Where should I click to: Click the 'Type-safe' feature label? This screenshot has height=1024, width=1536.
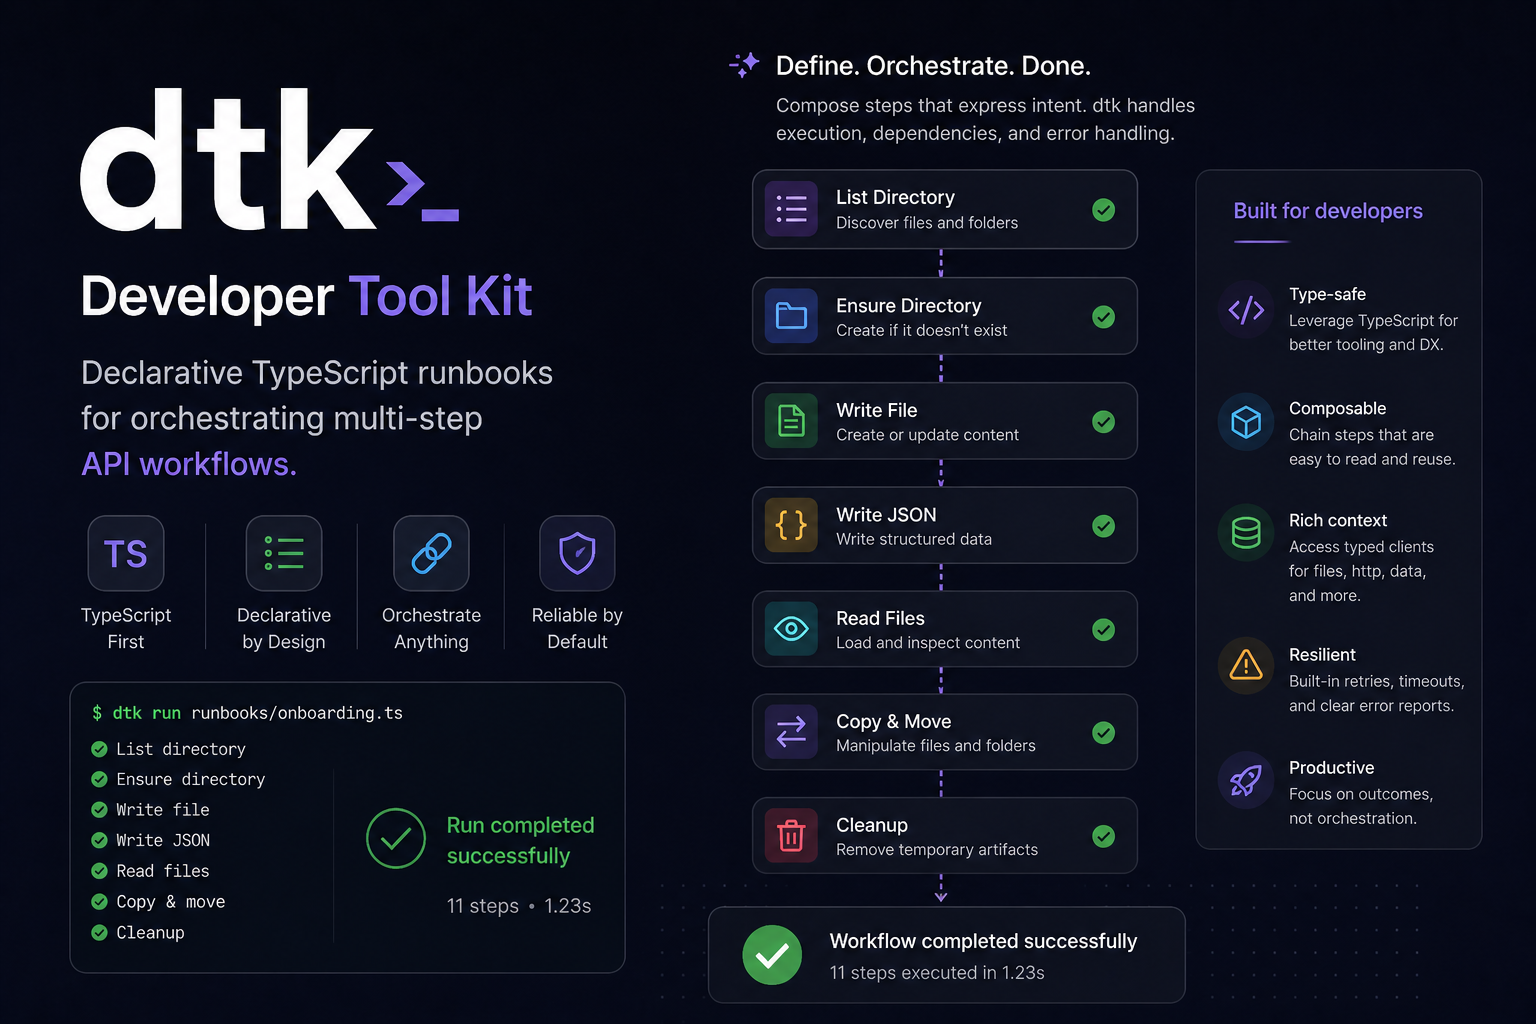(x=1327, y=294)
